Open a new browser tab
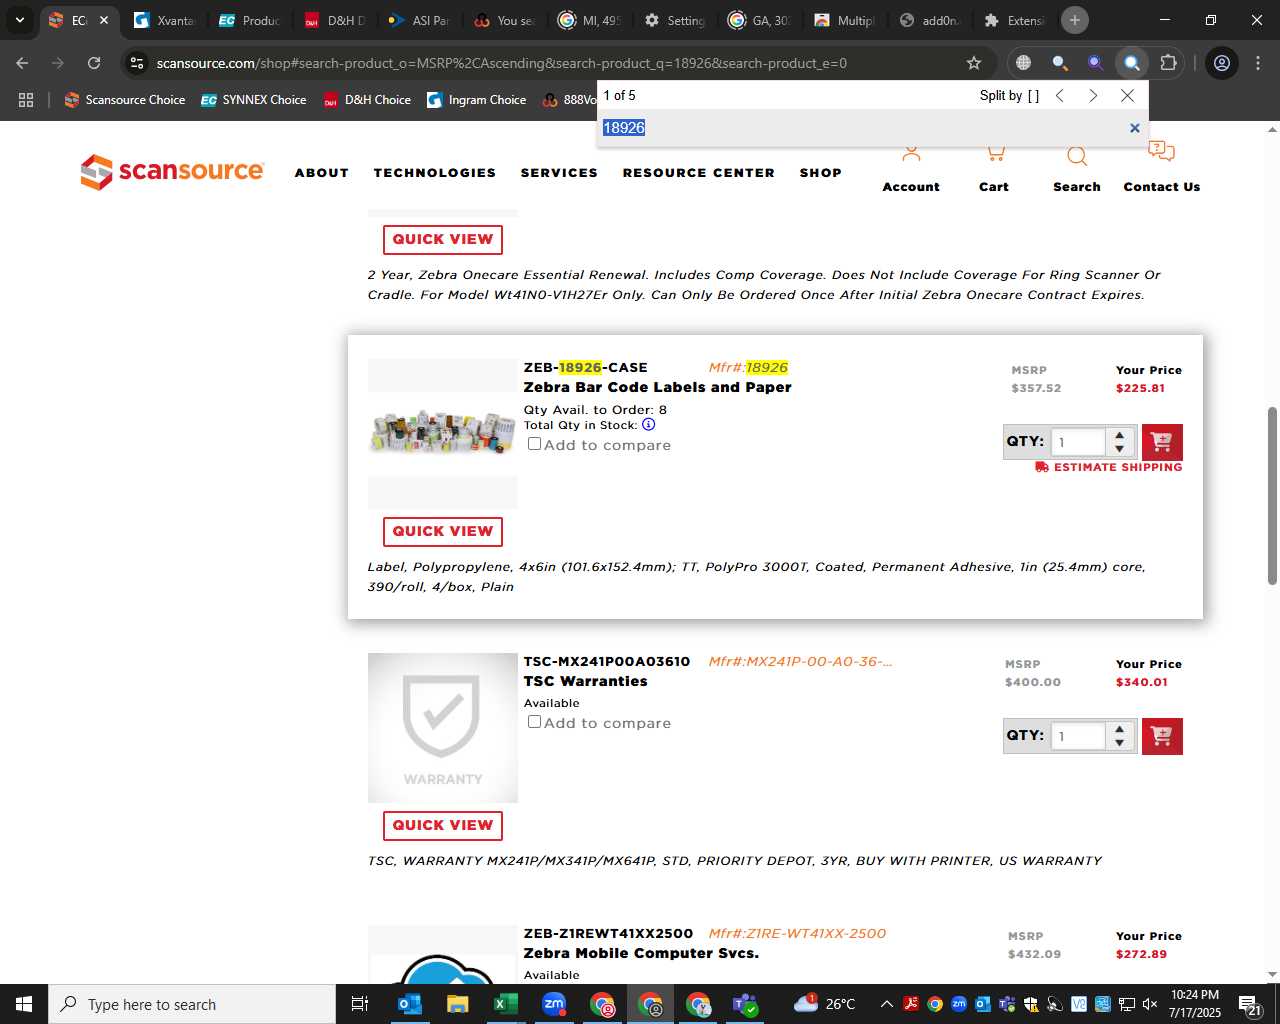The width and height of the screenshot is (1280, 1024). 1075,20
